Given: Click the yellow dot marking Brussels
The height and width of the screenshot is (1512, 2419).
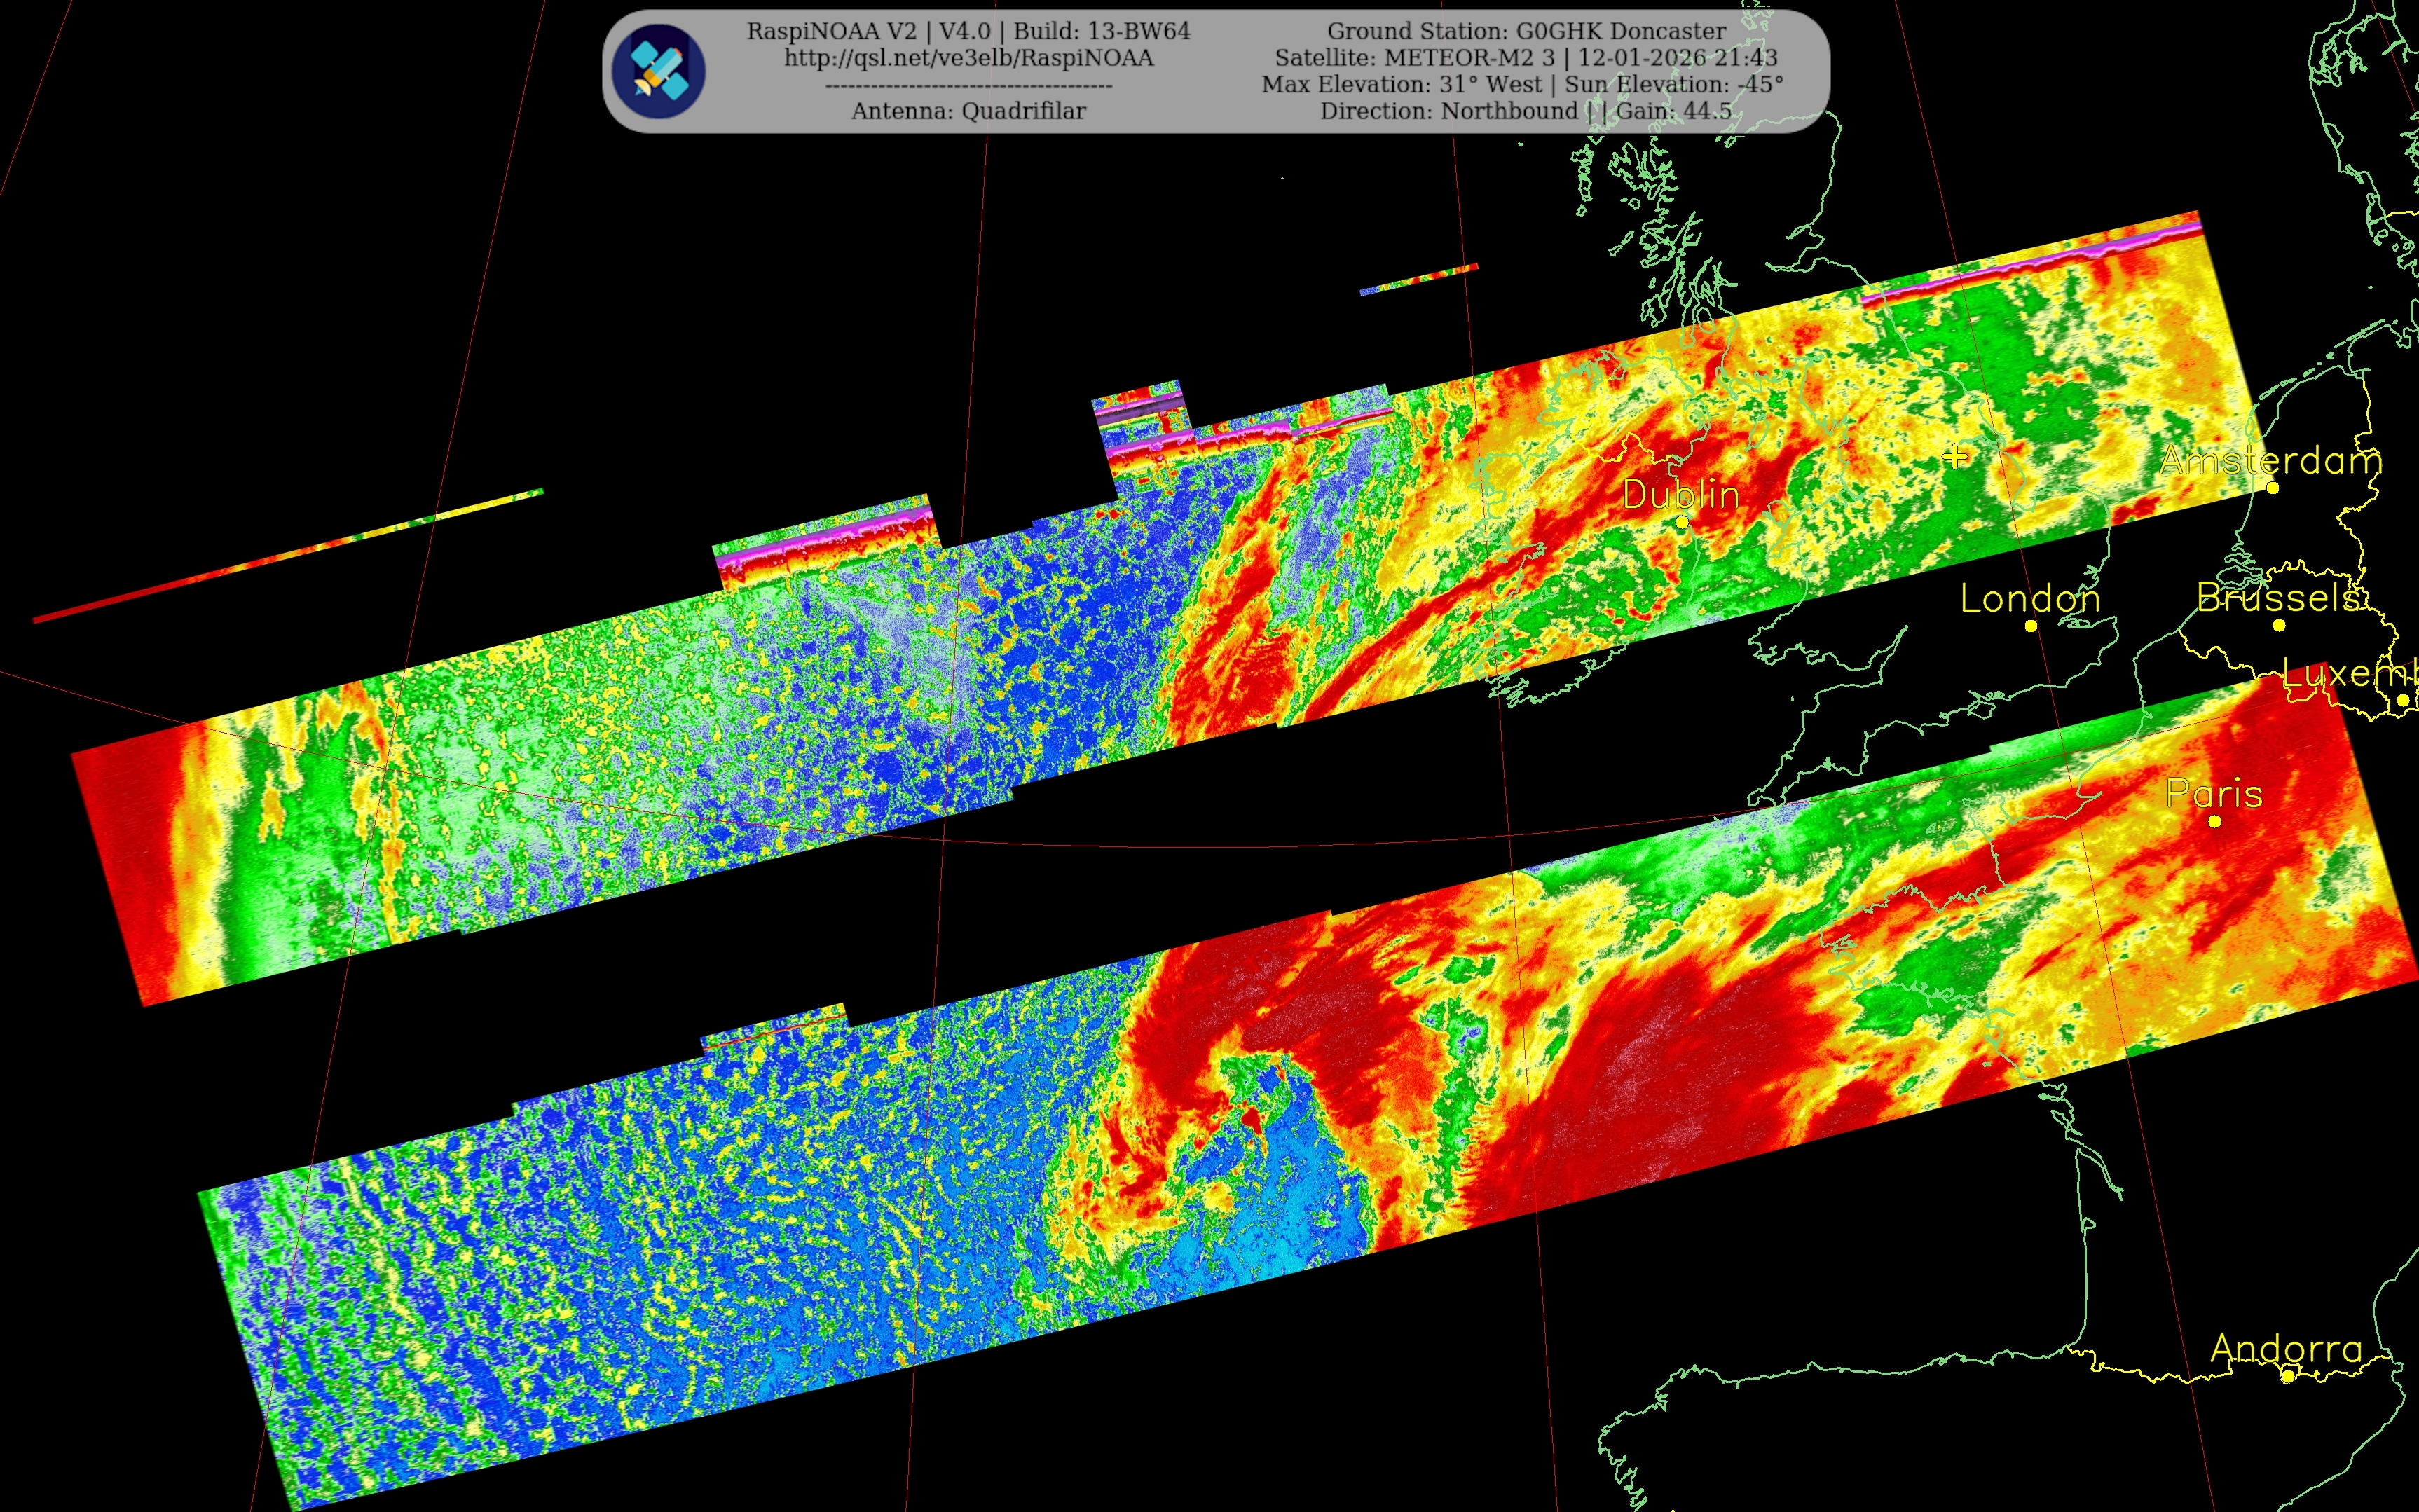Looking at the screenshot, I should (2279, 626).
